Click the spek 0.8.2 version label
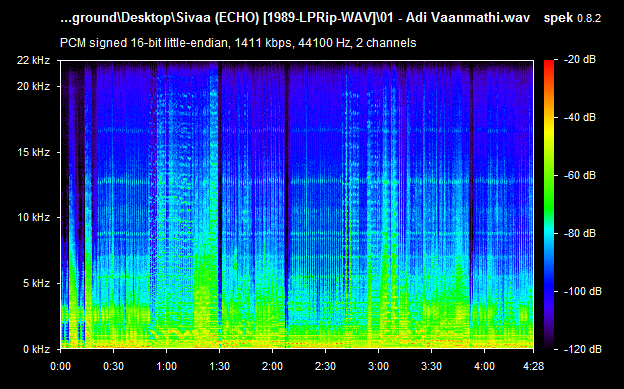The image size is (624, 389). point(572,18)
